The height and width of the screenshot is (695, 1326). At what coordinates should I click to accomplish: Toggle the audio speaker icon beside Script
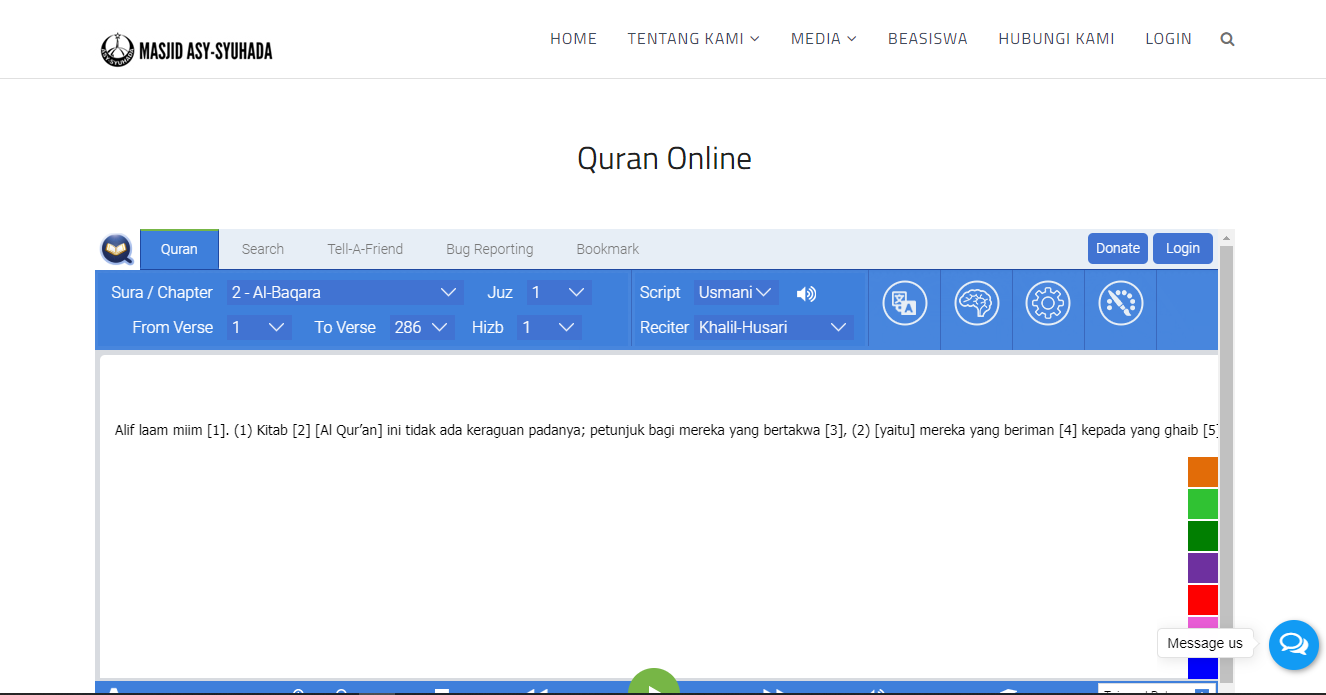pos(806,293)
